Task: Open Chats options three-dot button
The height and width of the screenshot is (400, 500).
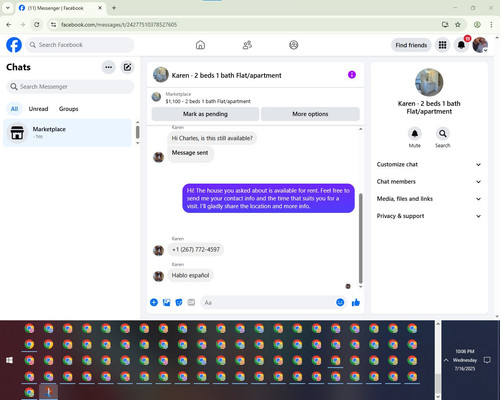Action: 108,67
